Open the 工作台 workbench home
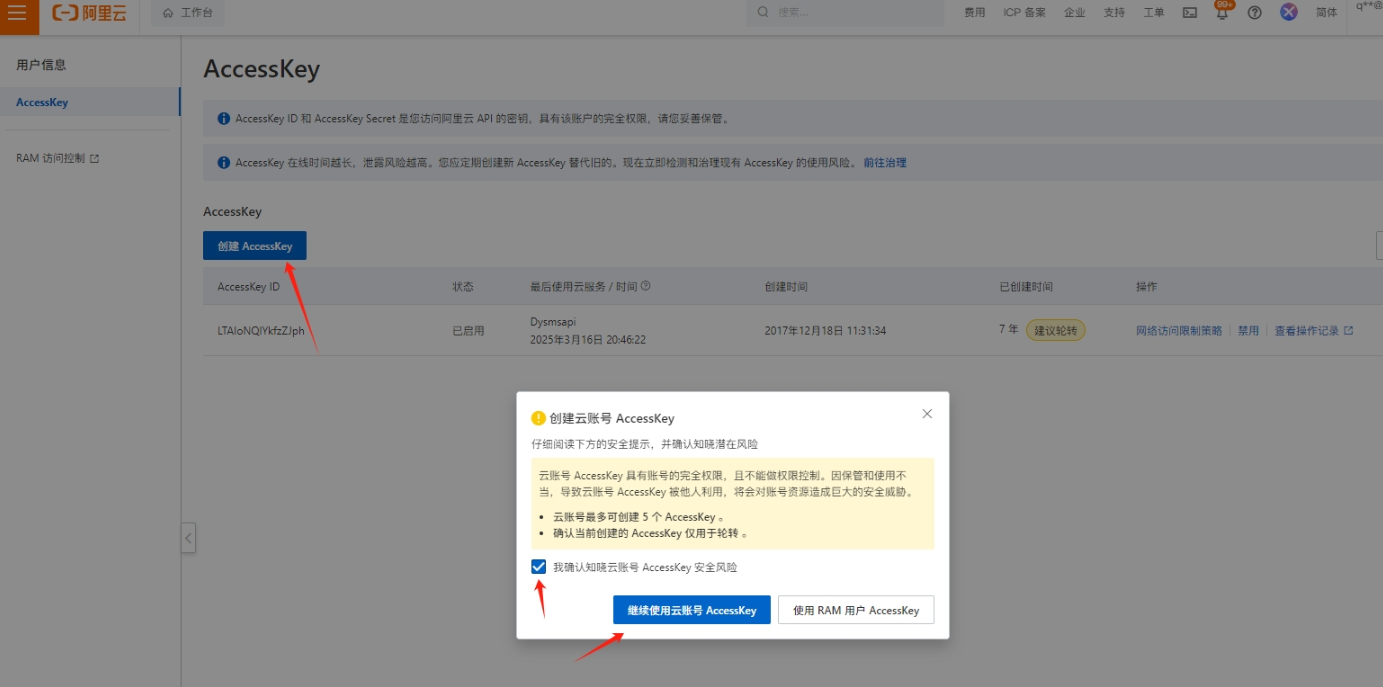This screenshot has width=1383, height=687. pos(188,13)
